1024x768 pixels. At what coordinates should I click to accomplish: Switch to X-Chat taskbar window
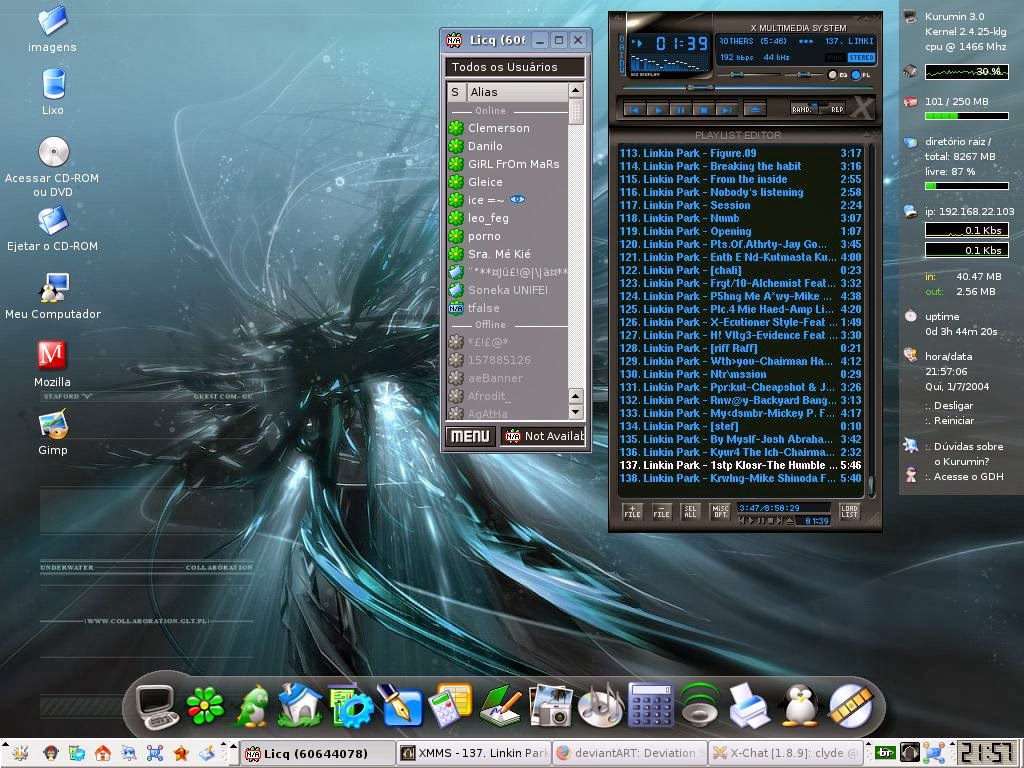tap(784, 753)
